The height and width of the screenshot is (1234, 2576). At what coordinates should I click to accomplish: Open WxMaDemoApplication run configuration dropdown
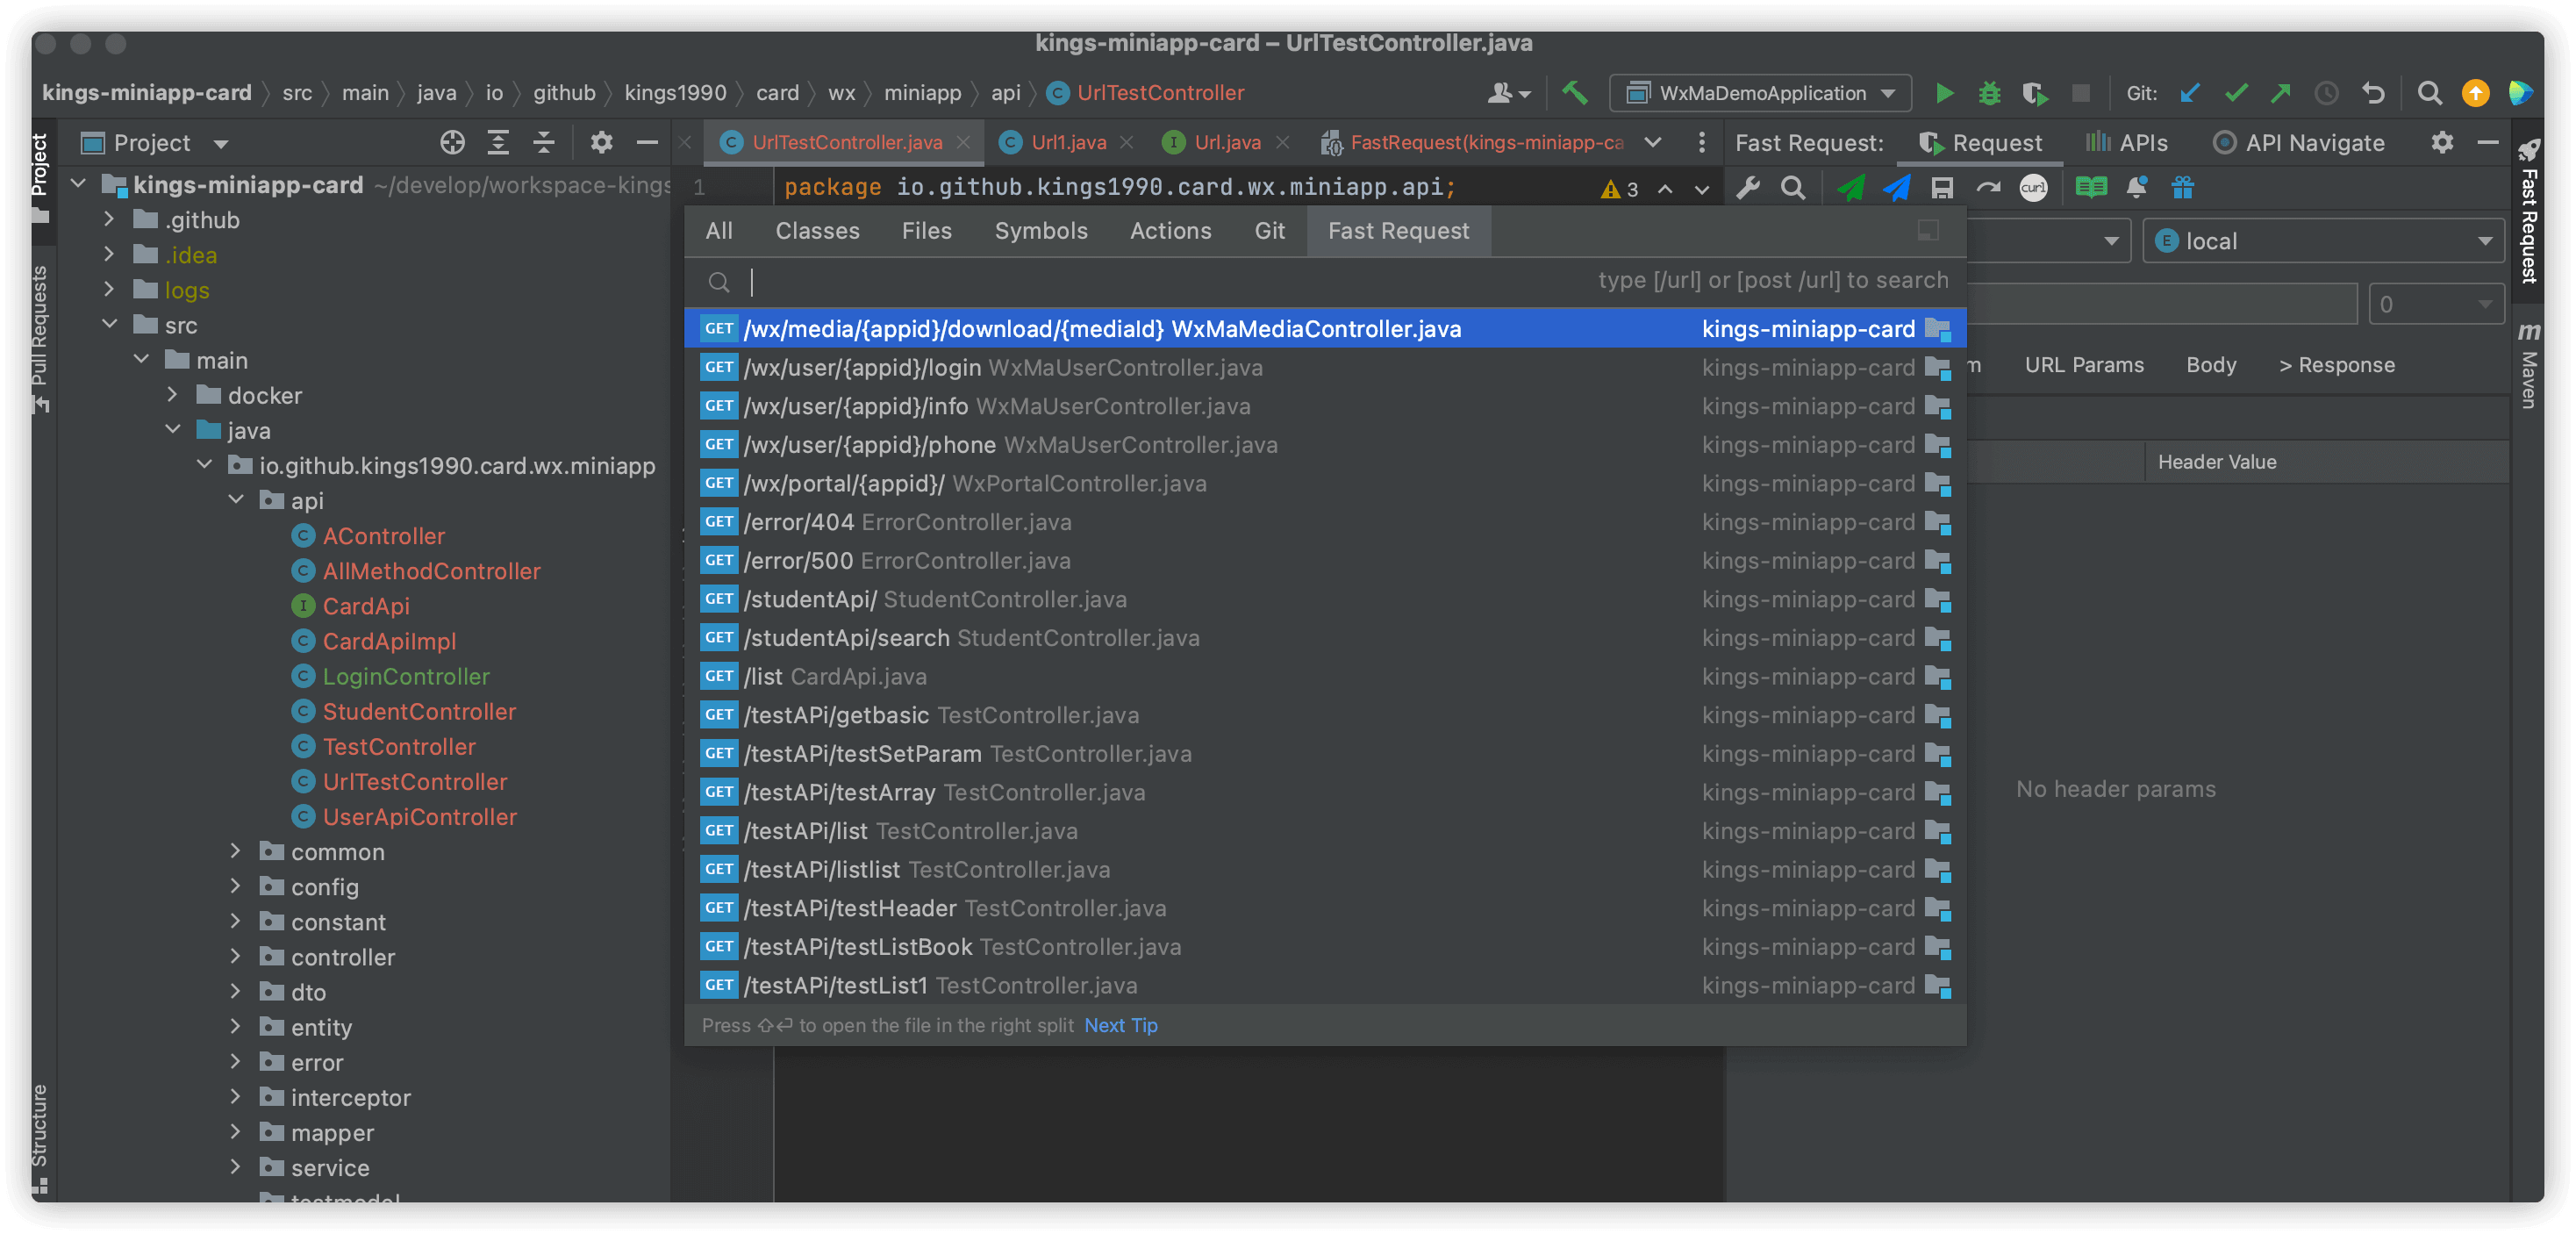1760,93
